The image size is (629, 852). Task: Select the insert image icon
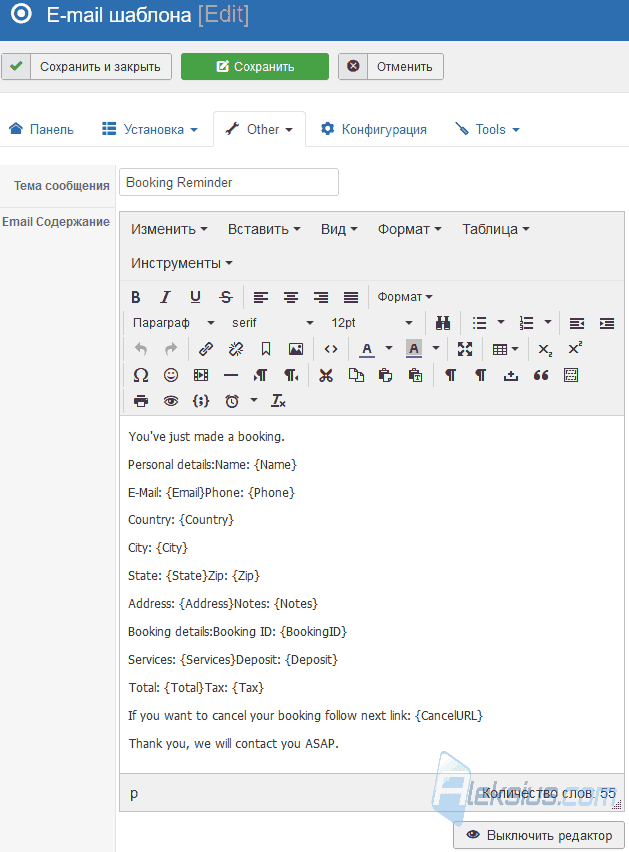(296, 349)
